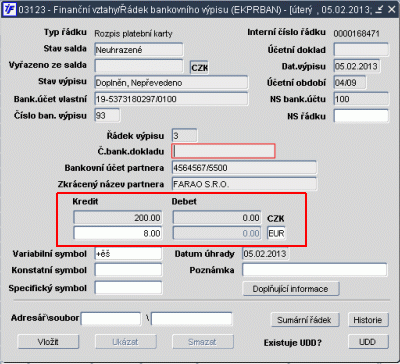The image size is (400, 364).
Task: Click the CZK label beside Debet amount
Action: click(276, 219)
